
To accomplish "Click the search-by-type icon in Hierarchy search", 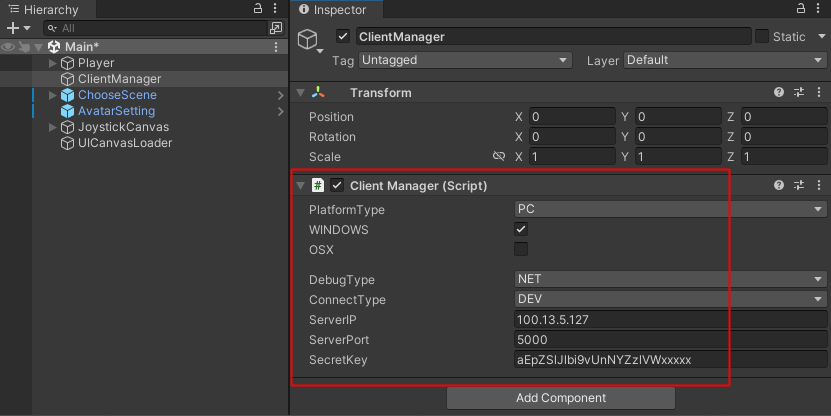I will pos(276,28).
